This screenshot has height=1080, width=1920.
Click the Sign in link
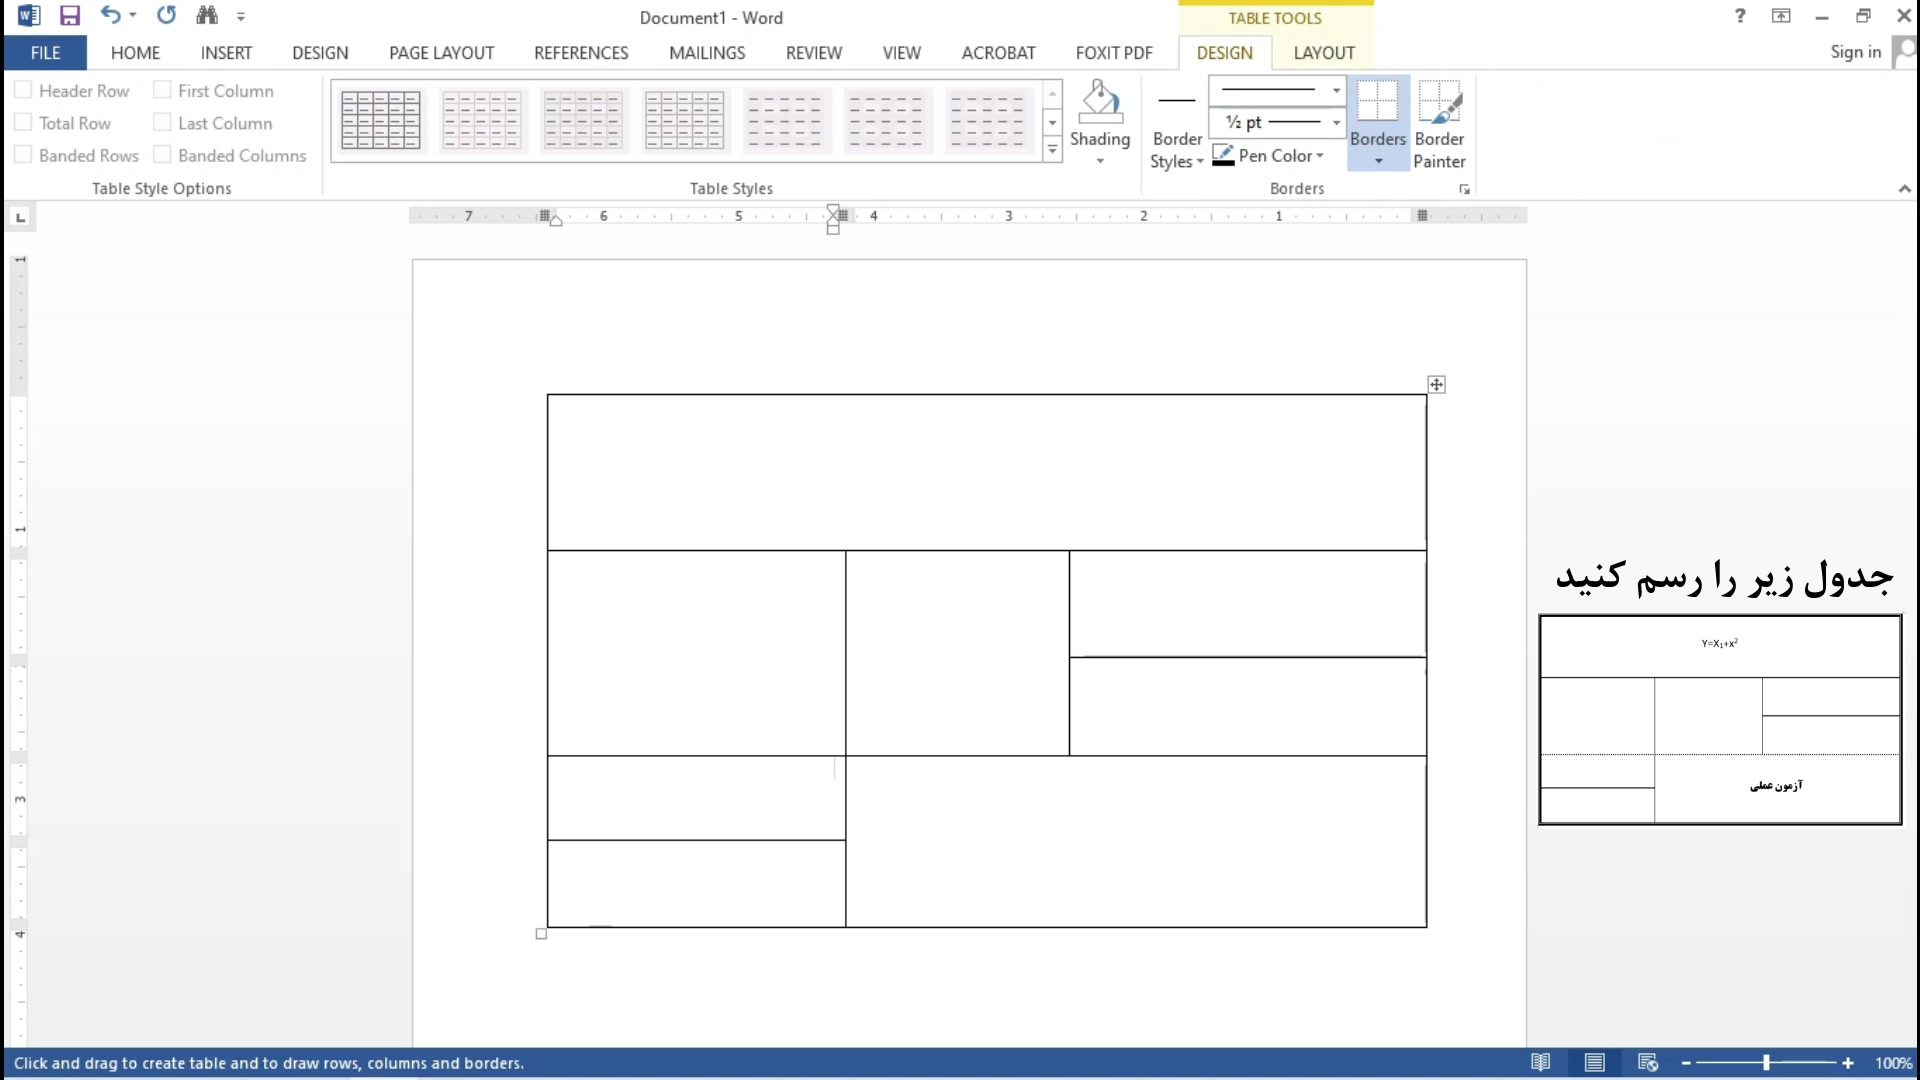1855,52
